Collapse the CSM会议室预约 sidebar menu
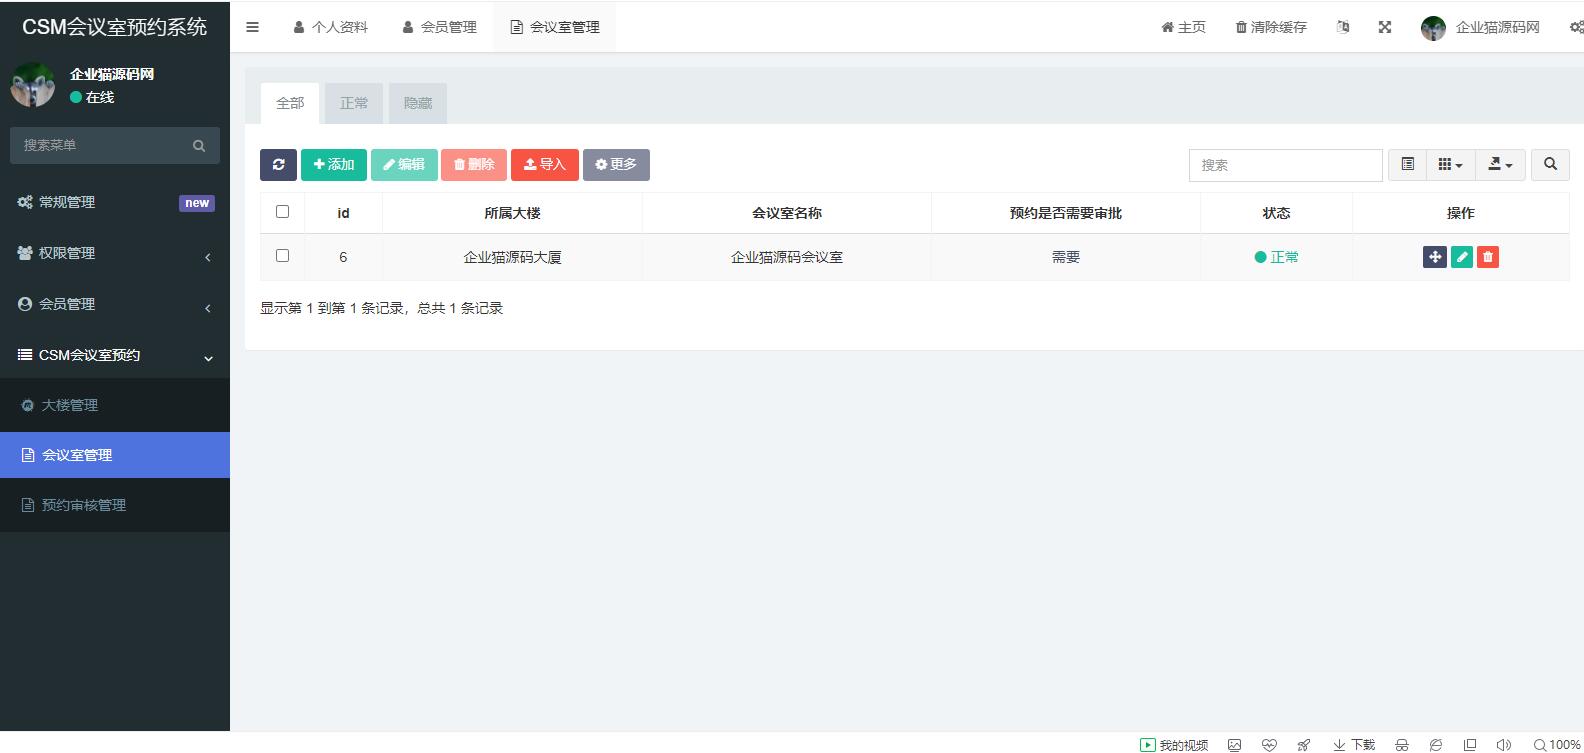1584x753 pixels. pyautogui.click(x=115, y=356)
